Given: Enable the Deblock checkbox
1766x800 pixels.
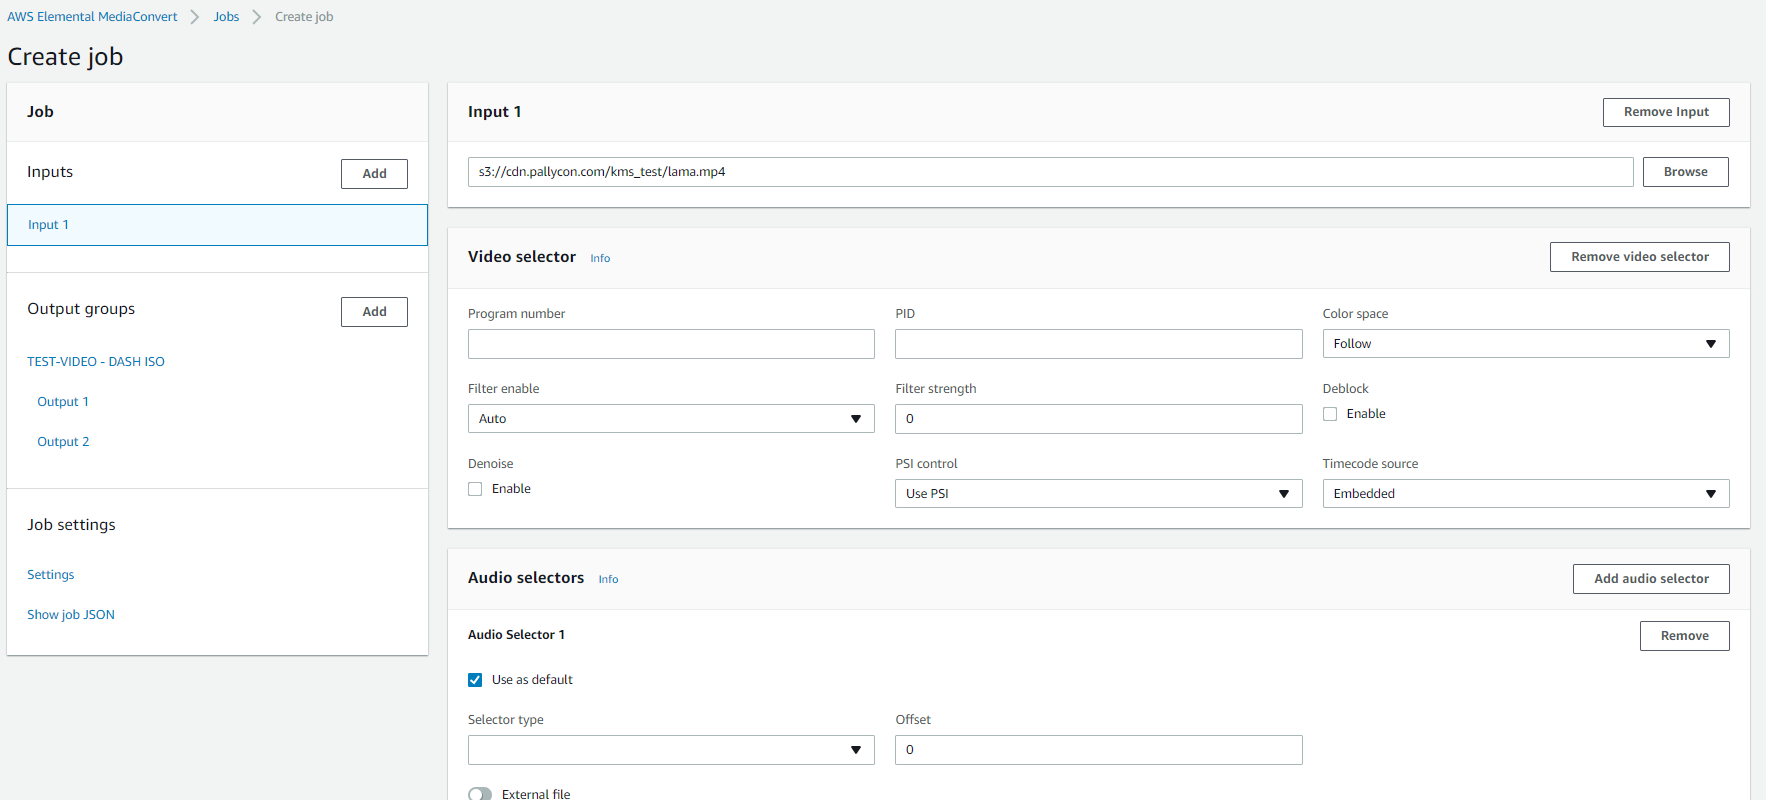Looking at the screenshot, I should pos(1330,414).
